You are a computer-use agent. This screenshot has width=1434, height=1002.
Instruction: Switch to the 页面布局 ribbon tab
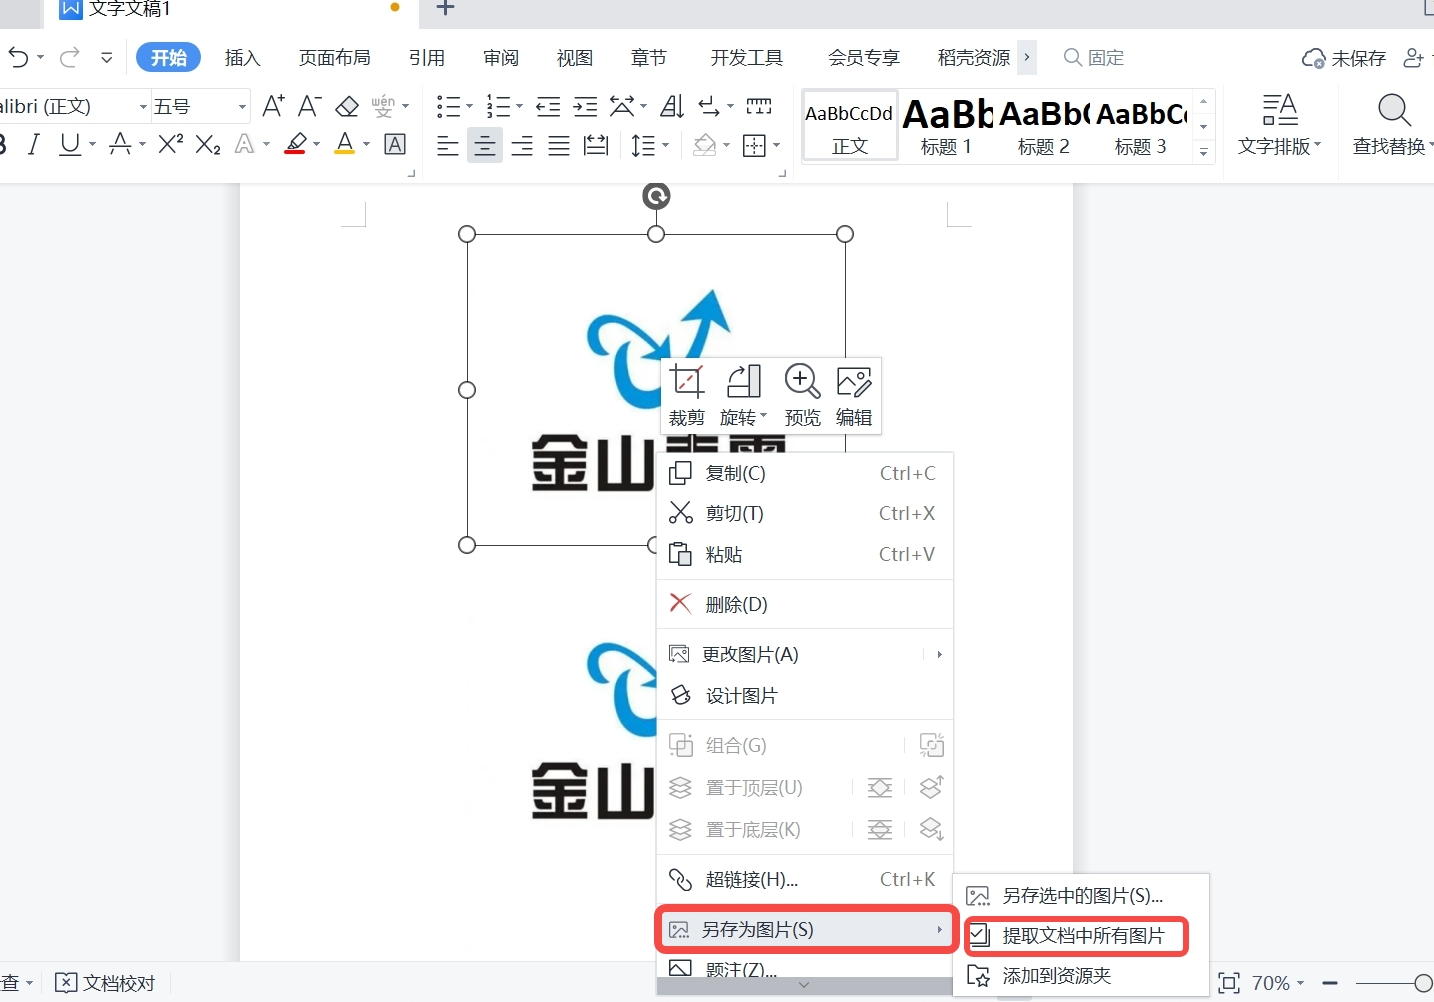click(x=335, y=58)
